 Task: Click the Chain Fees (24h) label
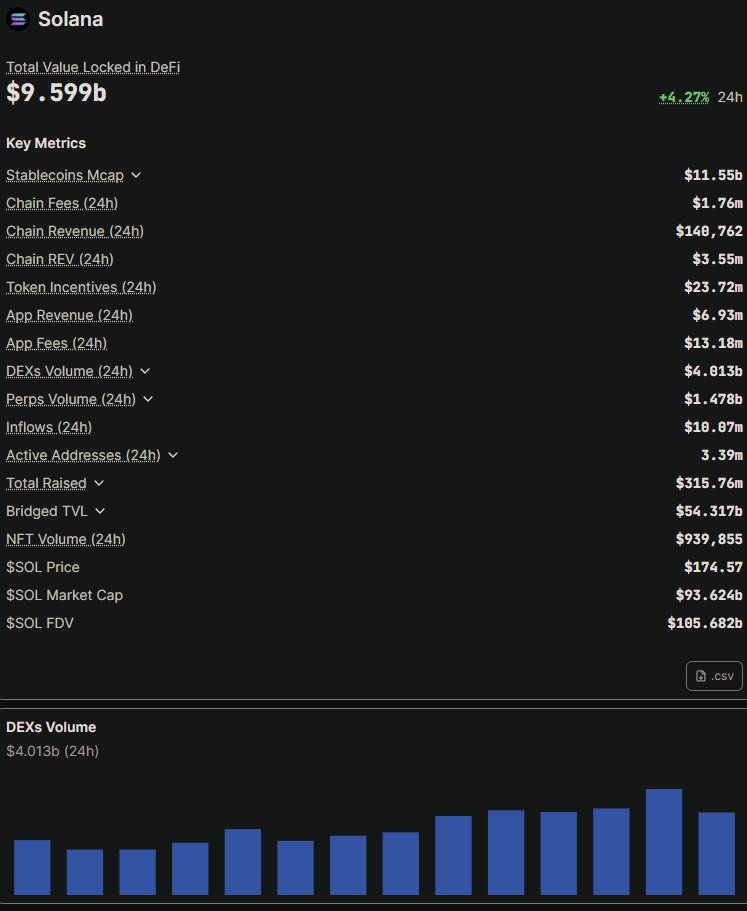click(x=62, y=203)
